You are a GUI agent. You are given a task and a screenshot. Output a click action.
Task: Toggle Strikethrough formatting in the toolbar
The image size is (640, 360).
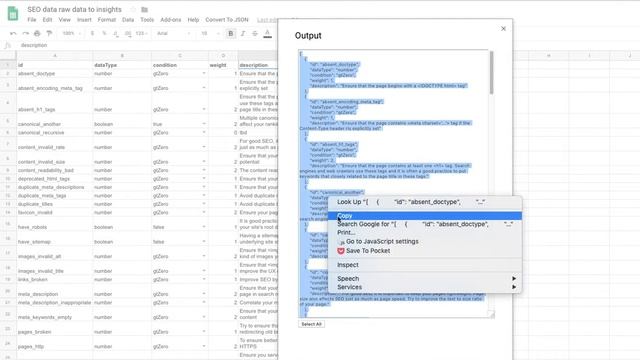tap(255, 33)
